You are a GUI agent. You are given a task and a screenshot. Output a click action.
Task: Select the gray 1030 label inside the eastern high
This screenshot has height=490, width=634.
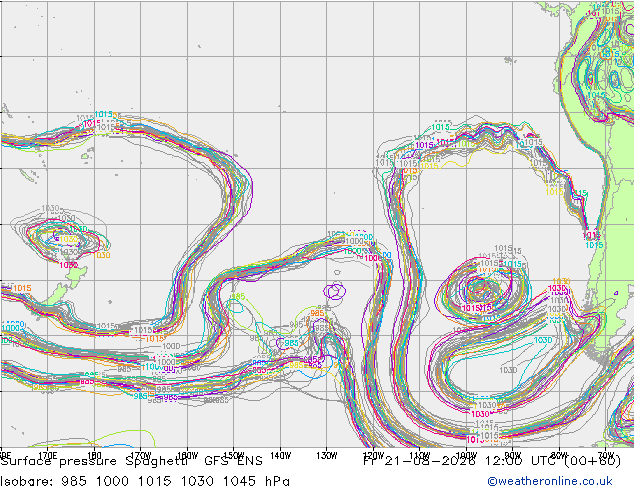(508, 370)
